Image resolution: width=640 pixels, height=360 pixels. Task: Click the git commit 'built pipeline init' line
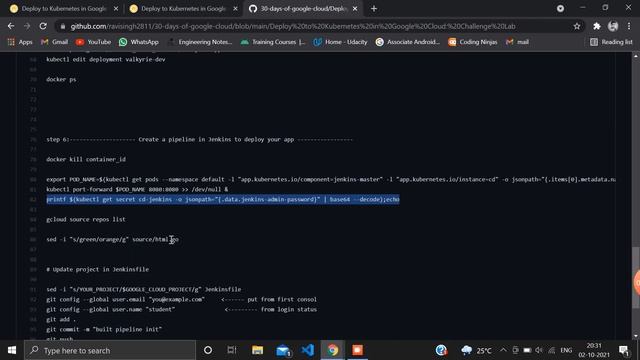[104, 329]
